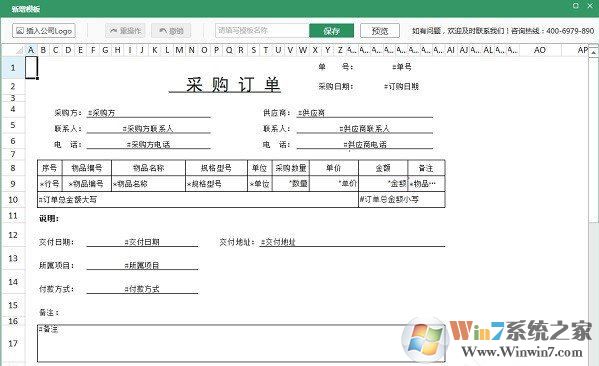Click the undo (撤销) button

coord(171,31)
